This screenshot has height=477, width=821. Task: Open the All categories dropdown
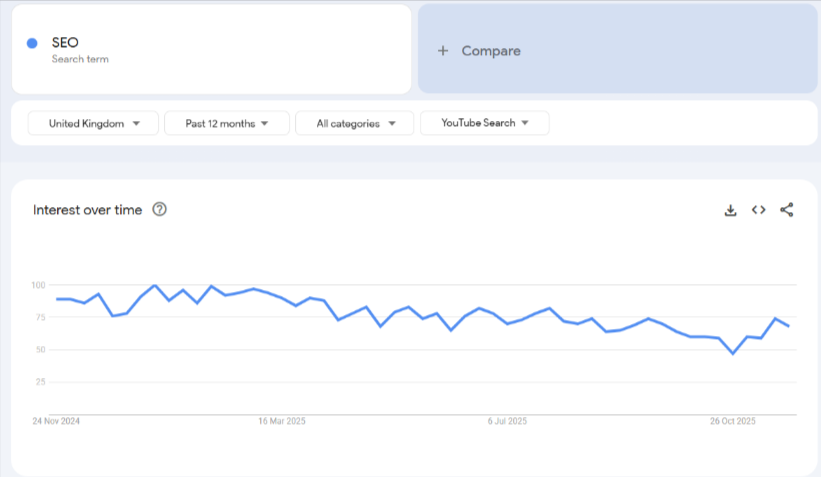[x=354, y=124]
